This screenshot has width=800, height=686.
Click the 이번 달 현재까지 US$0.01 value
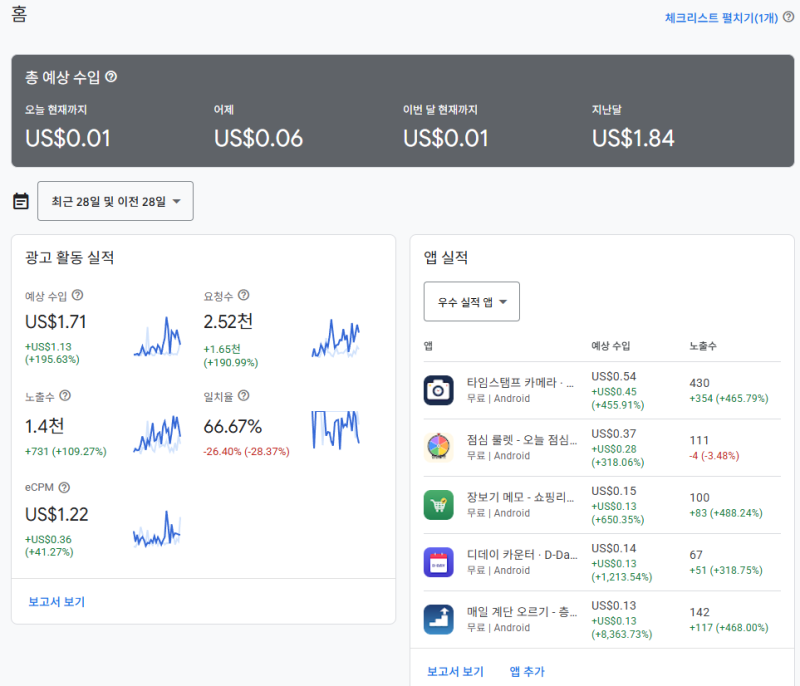coord(446,138)
